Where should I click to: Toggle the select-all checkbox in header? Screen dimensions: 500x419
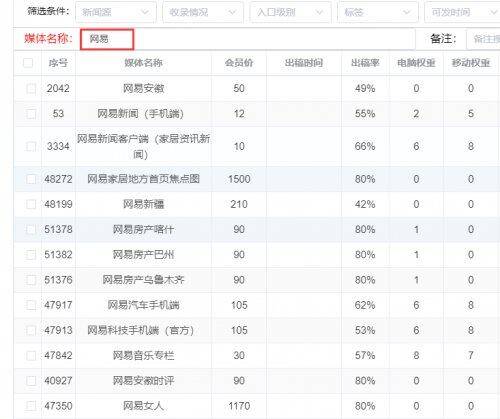28,63
